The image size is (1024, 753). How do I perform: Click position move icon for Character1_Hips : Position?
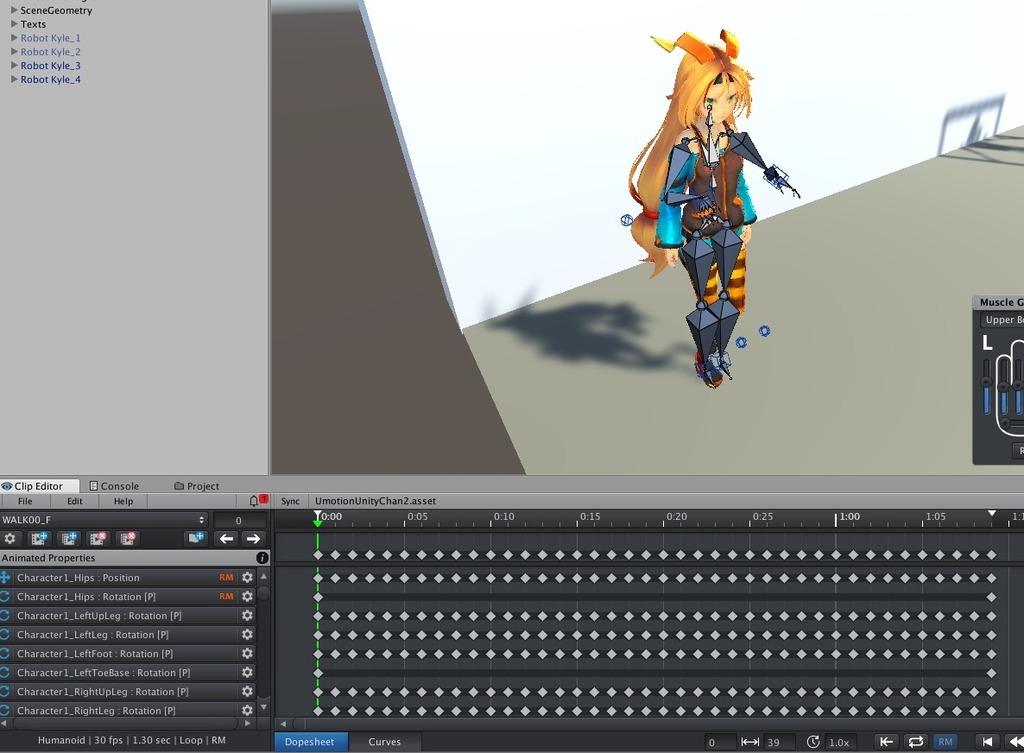[x=5, y=577]
